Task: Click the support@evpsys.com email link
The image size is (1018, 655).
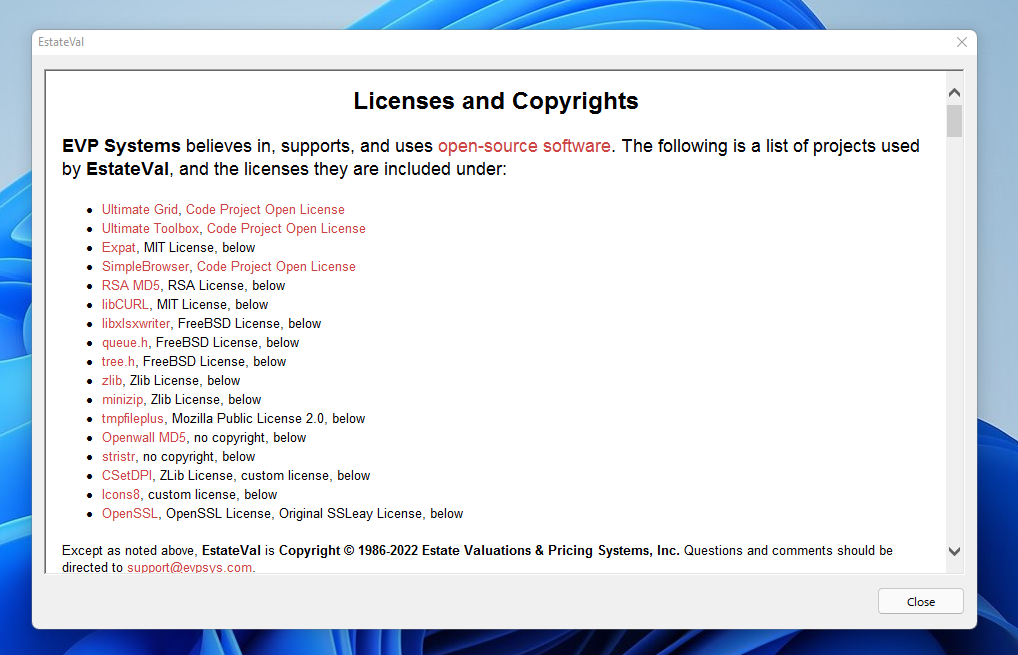Action: click(190, 567)
